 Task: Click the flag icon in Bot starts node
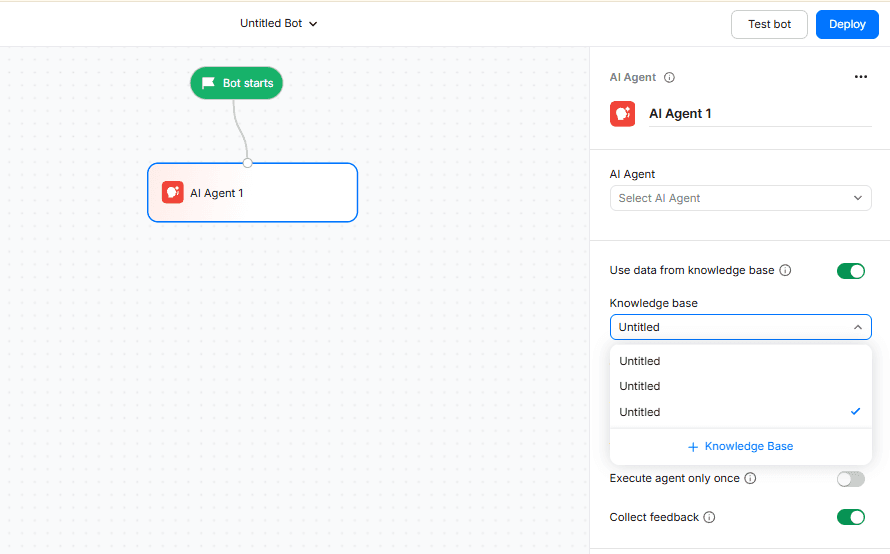[x=208, y=83]
